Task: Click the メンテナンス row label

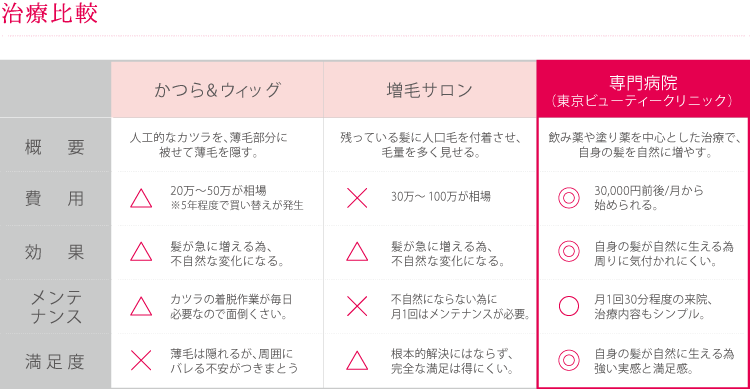Action: 56,307
